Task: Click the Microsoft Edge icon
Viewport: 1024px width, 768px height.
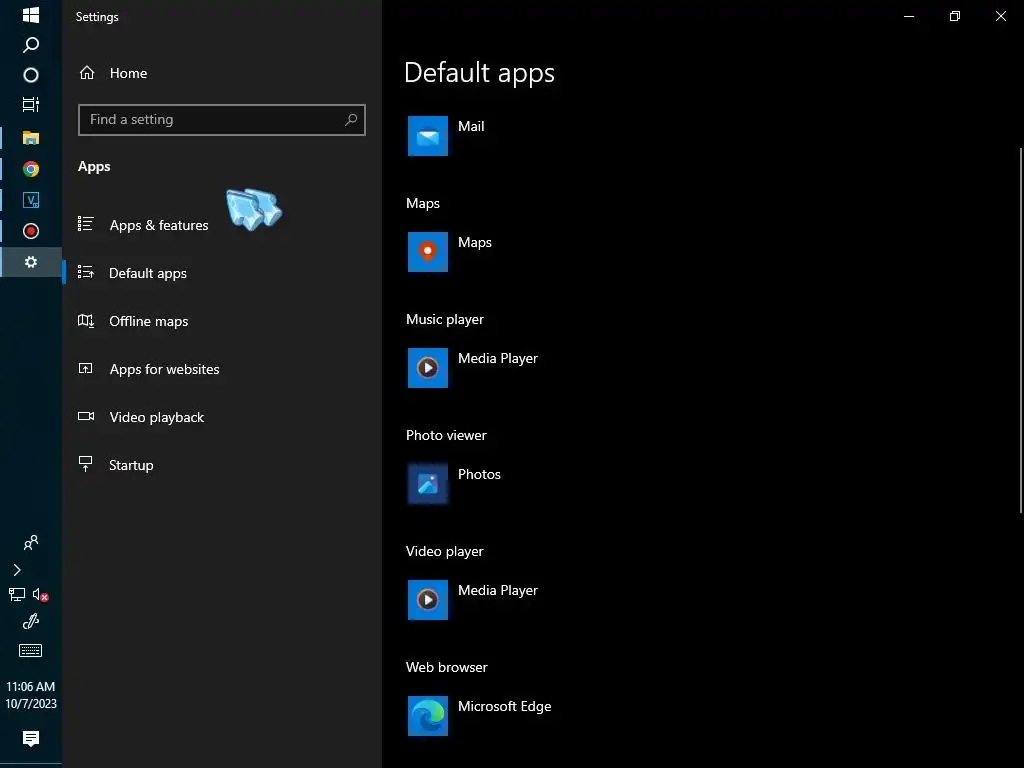Action: (428, 716)
